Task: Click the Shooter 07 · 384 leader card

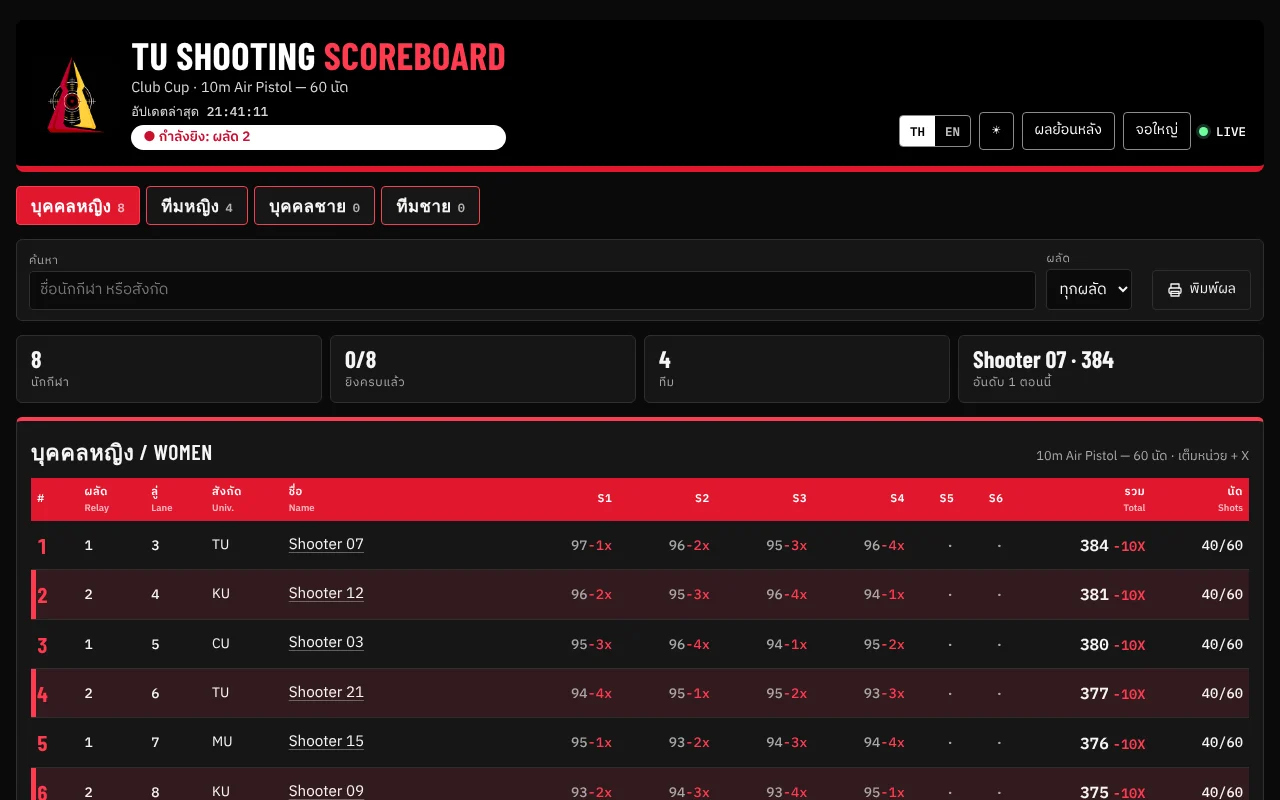Action: pos(1111,369)
